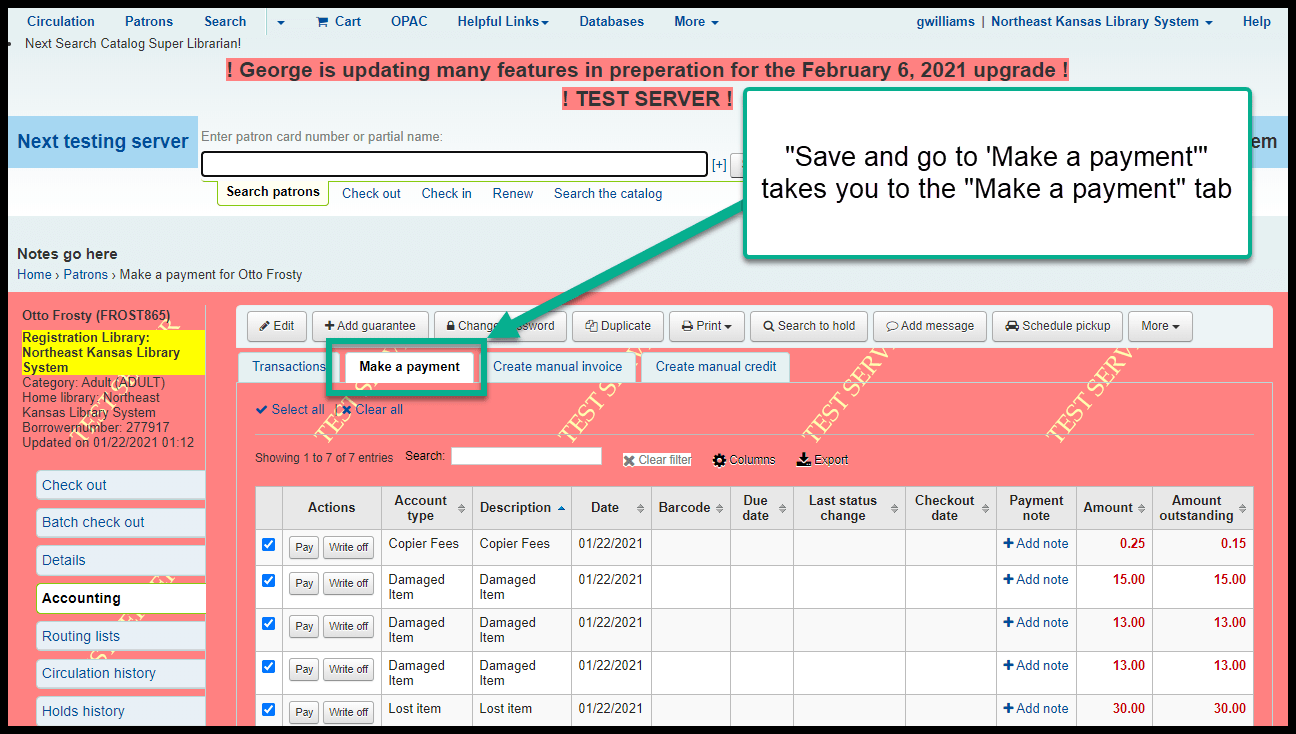This screenshot has height=734, width=1296.
Task: Toggle checkbox for the Lost item row
Action: tap(268, 709)
